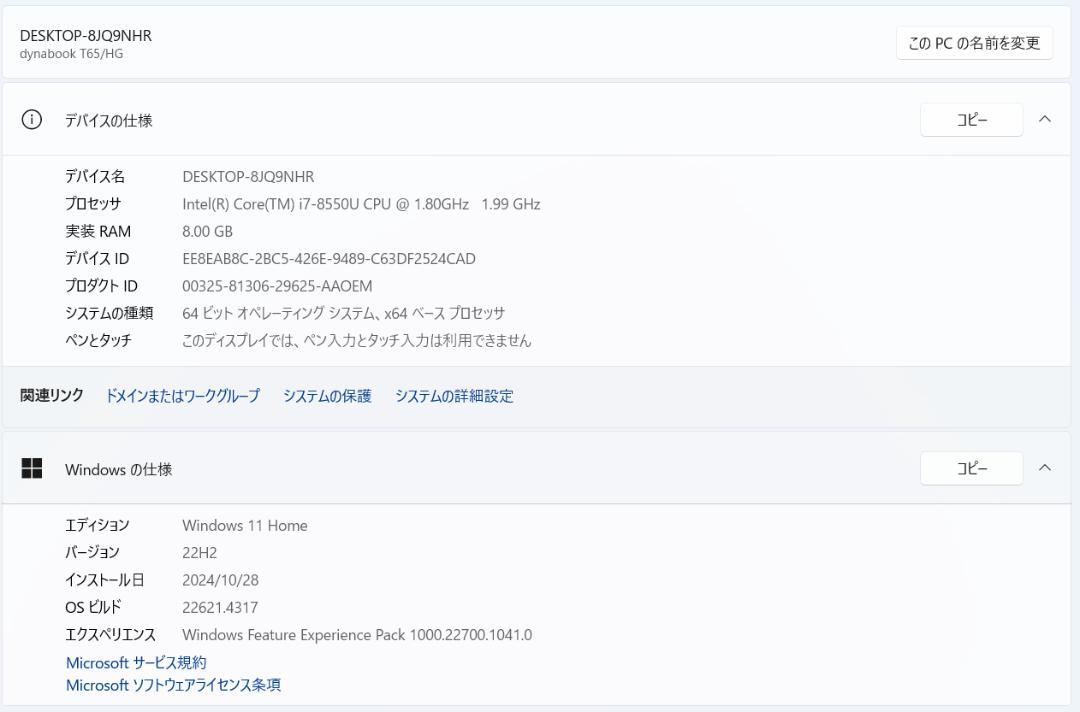Select the processor value Intel(R) Core(TM) i7-8550U
Image resolution: width=1080 pixels, height=712 pixels.
click(x=361, y=204)
